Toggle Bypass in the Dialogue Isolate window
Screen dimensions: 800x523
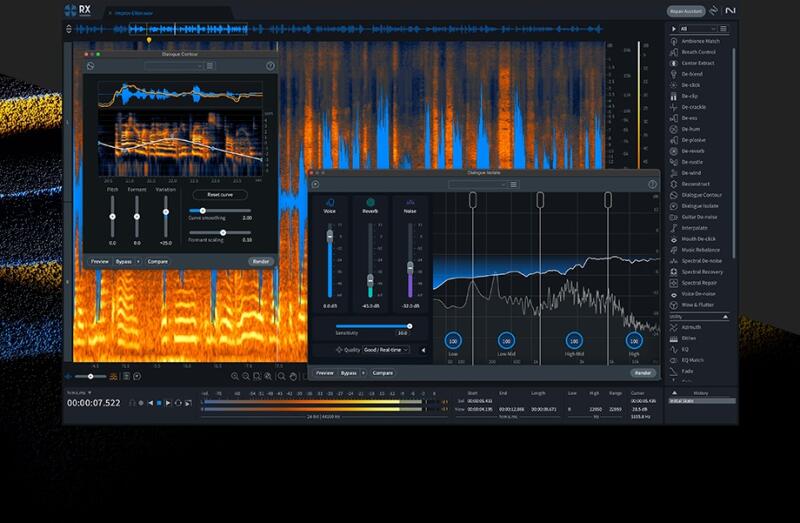coord(349,373)
